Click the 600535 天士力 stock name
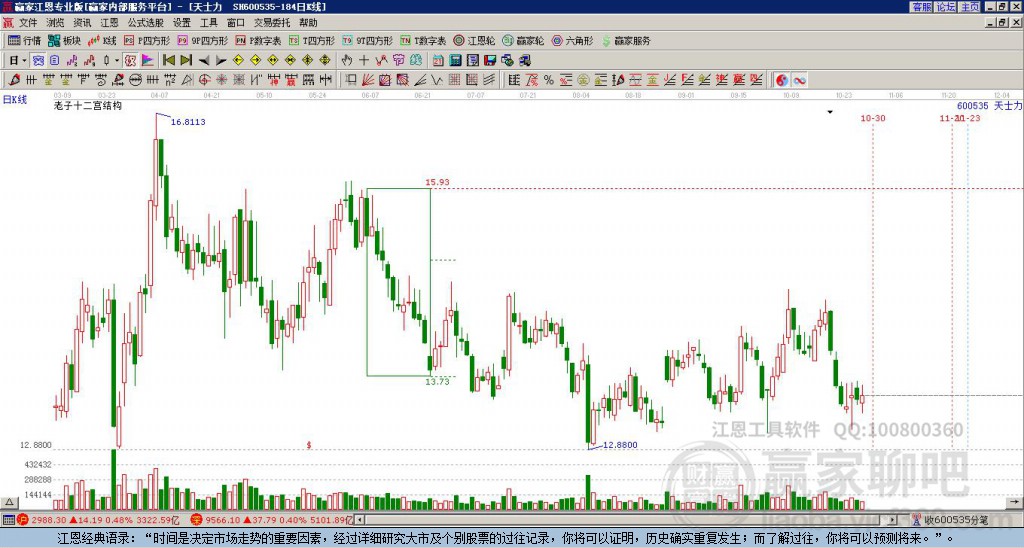Viewport: 1024px width, 548px height. [989, 106]
